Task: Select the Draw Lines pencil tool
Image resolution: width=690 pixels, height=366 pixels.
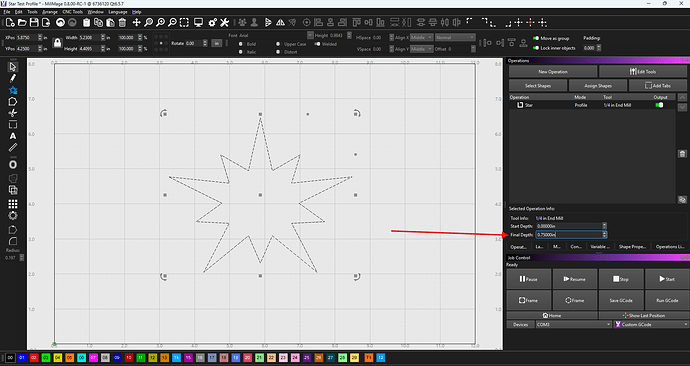Action: tap(13, 78)
